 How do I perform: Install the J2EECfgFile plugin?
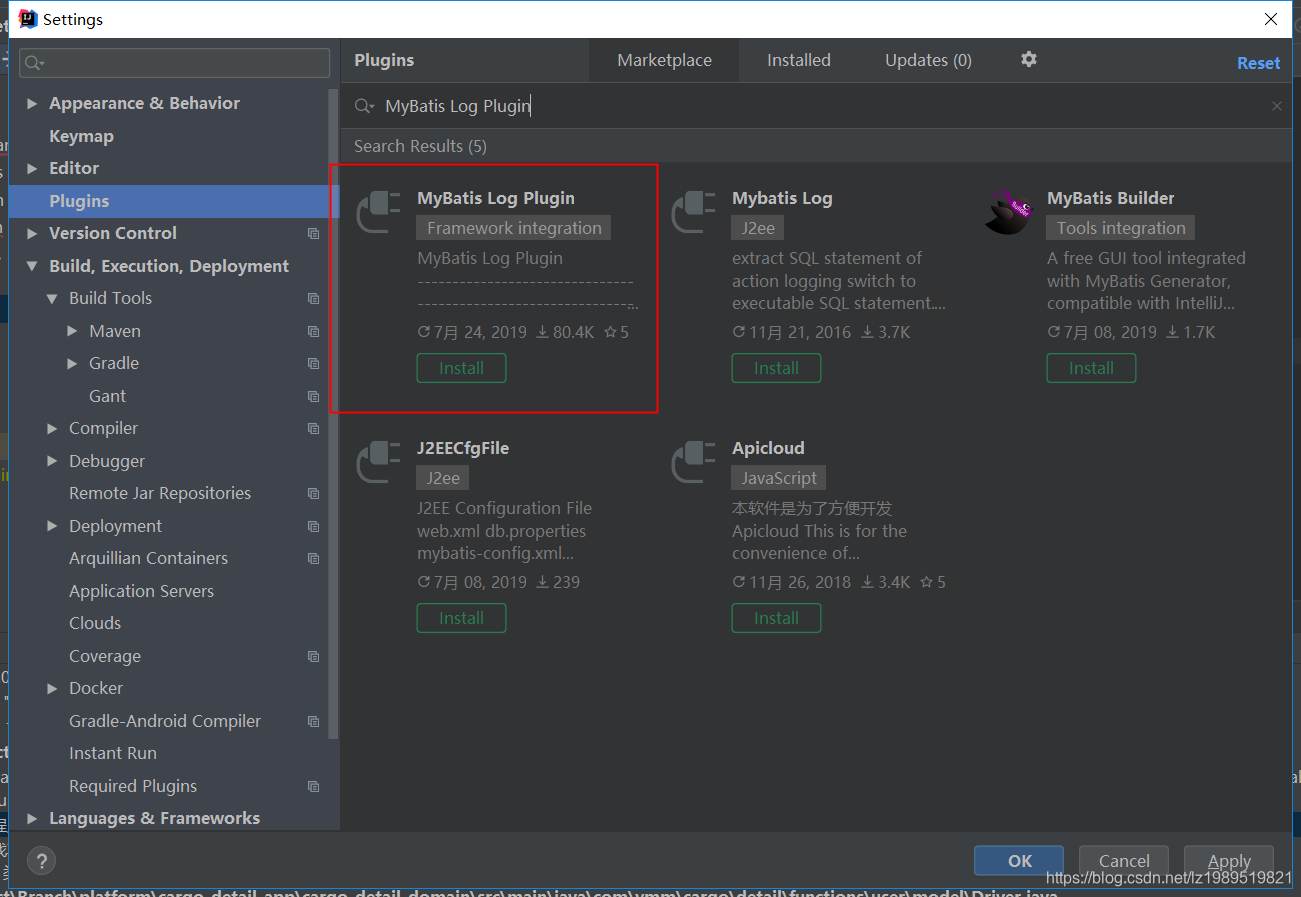pos(461,618)
